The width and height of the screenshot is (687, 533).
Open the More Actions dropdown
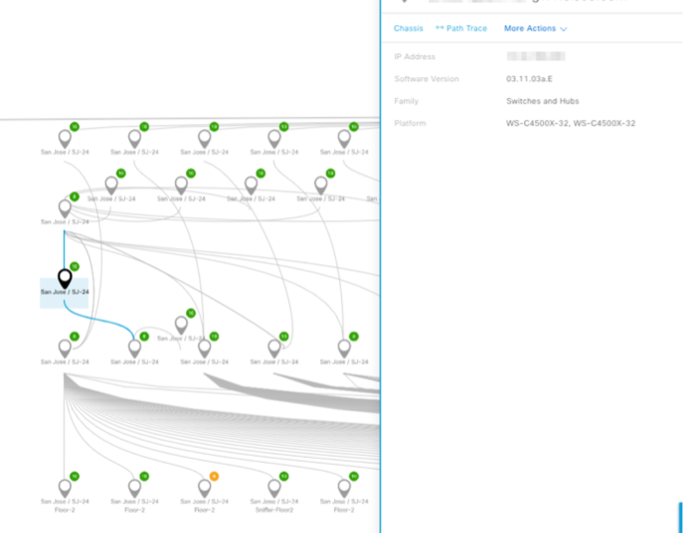[535, 28]
